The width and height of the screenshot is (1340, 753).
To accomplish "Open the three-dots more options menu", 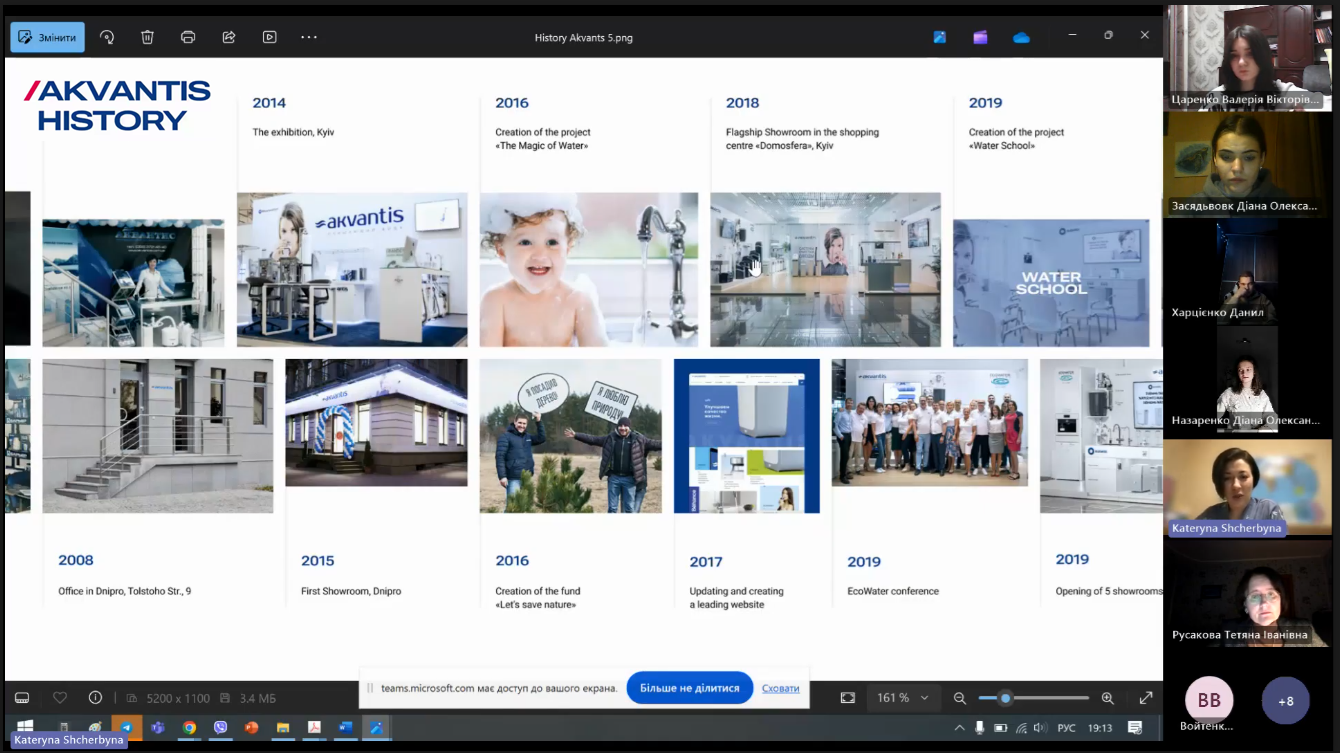I will 309,37.
